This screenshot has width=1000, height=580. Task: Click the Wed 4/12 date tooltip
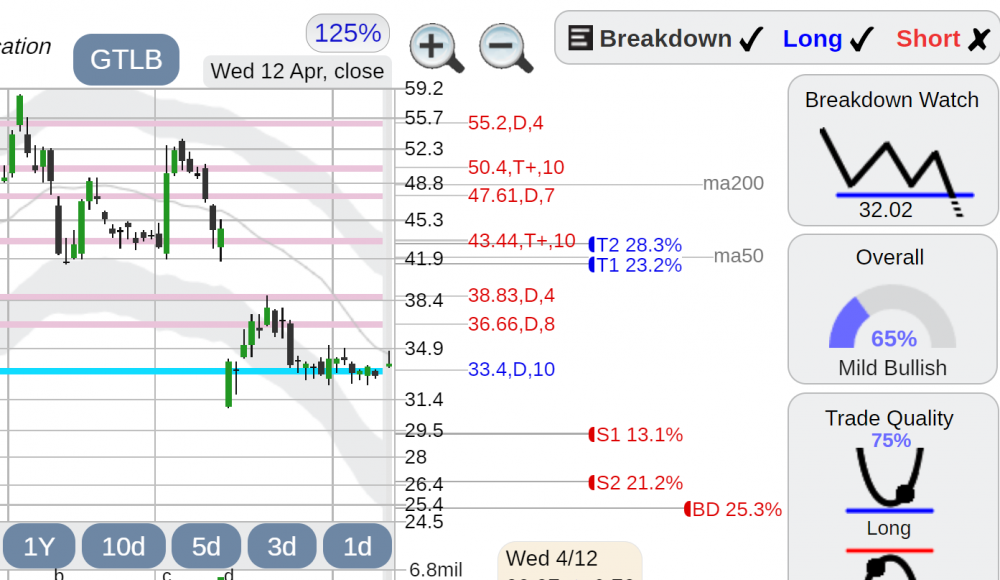pyautogui.click(x=570, y=561)
